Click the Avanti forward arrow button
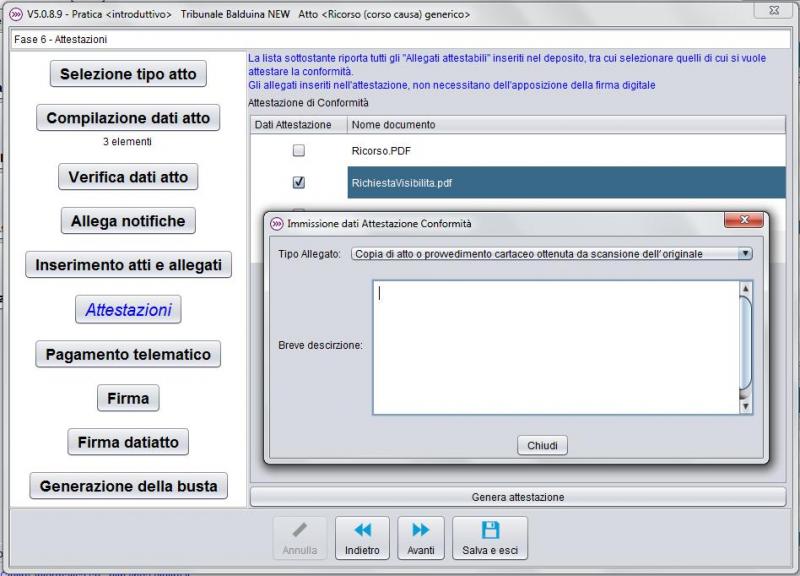Image resolution: width=800 pixels, height=576 pixels. click(x=421, y=539)
